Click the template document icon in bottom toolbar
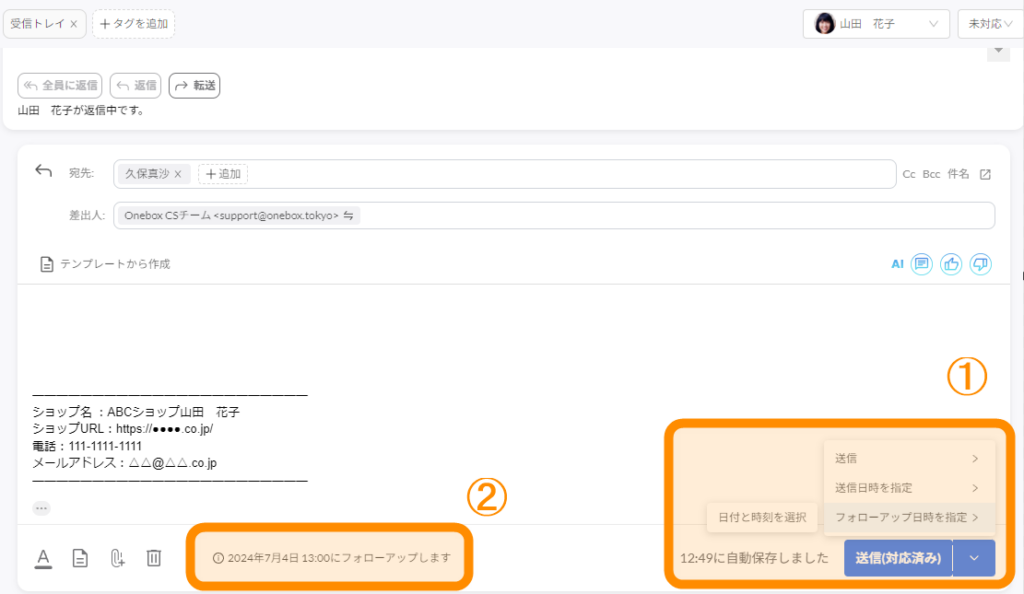This screenshot has width=1024, height=594. pos(80,558)
